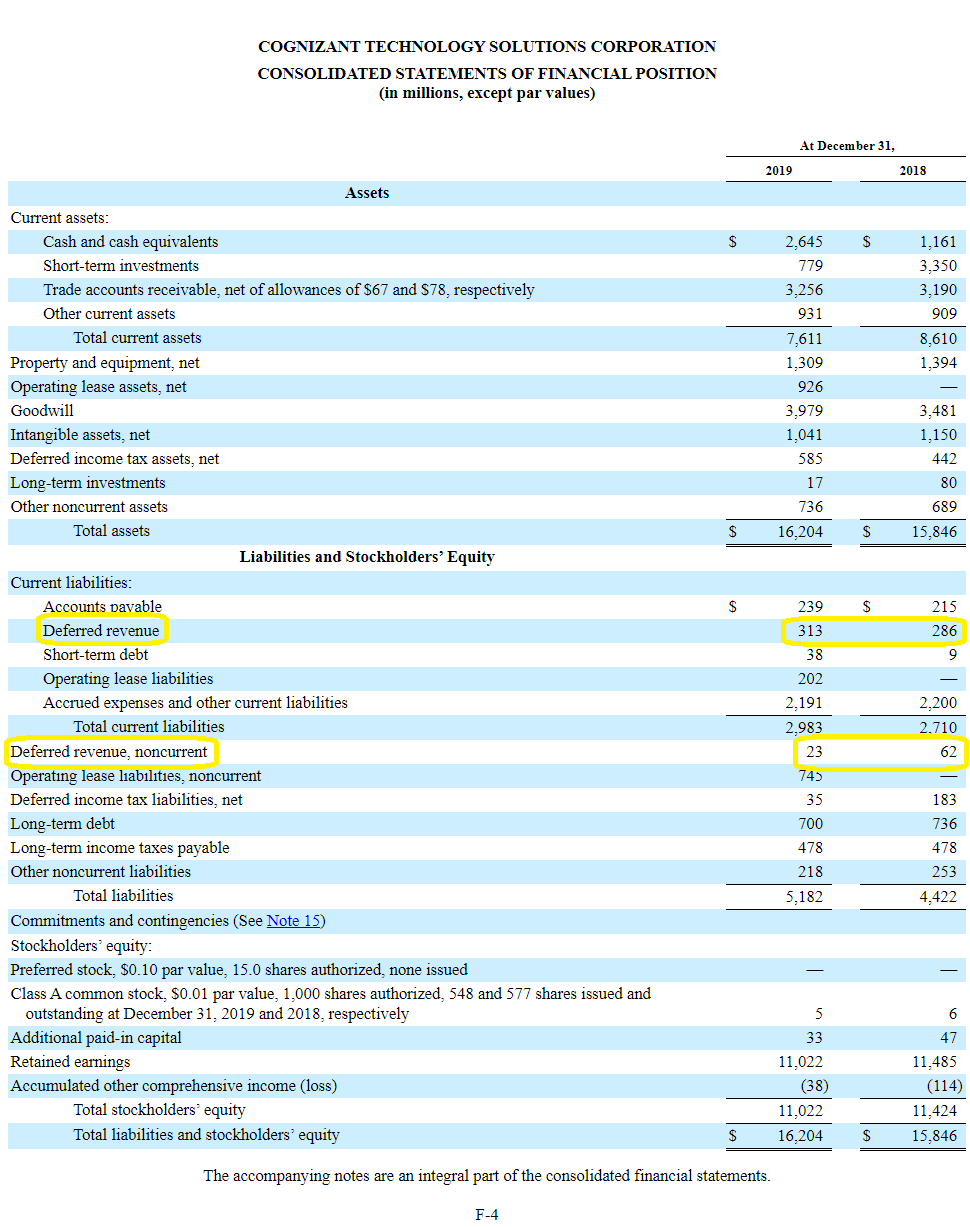Viewport: 970px width, 1227px height.
Task: Select noncurrent deferred revenue 2018 value 62
Action: click(948, 752)
